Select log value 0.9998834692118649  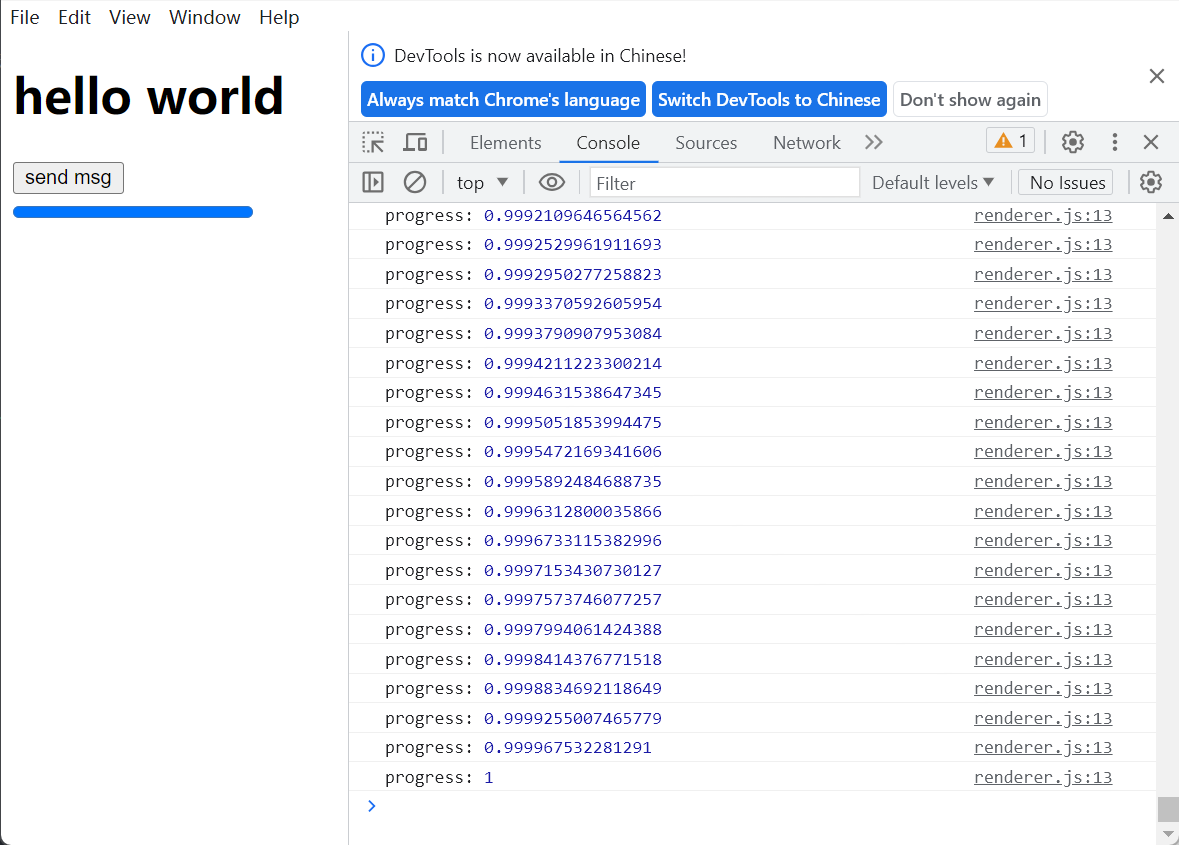[x=573, y=689]
